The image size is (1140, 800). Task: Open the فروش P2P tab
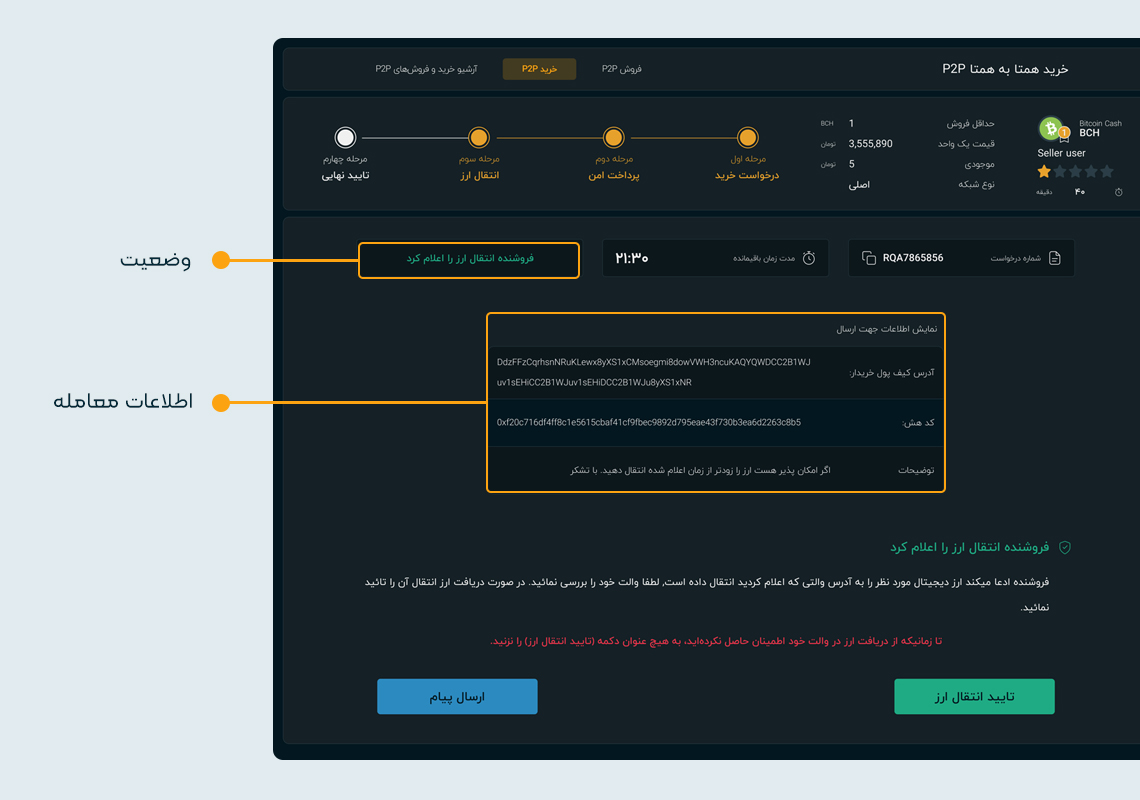(622, 69)
